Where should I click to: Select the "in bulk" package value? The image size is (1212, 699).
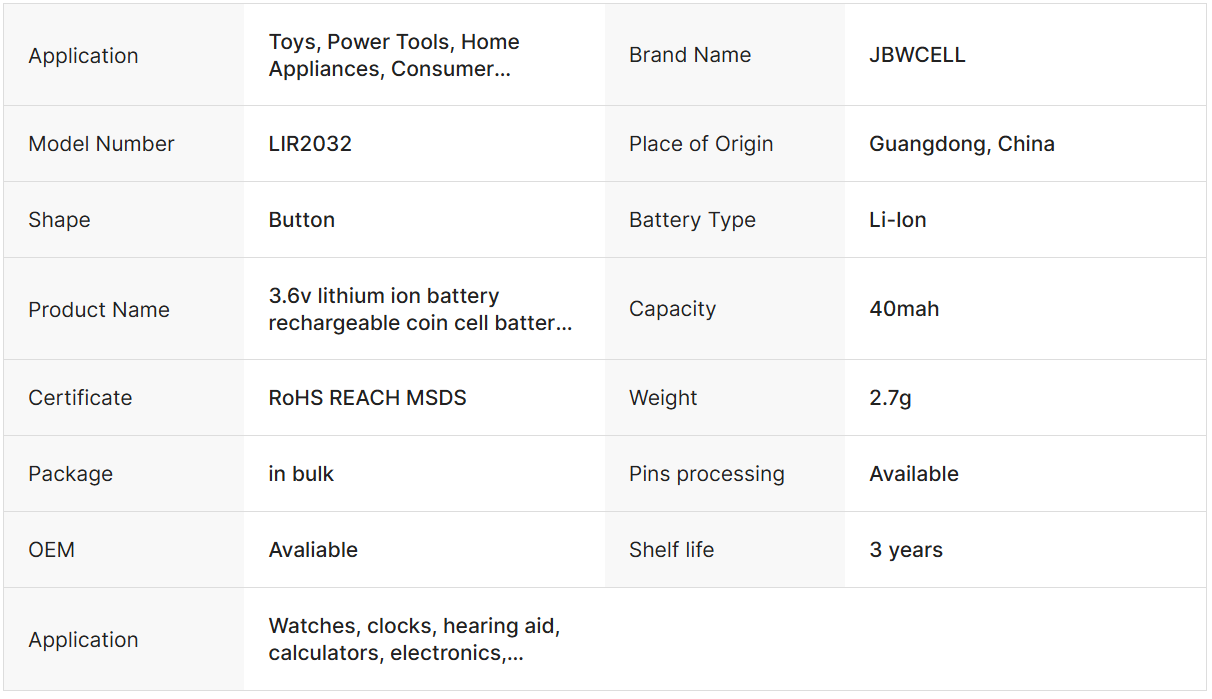[x=301, y=474]
